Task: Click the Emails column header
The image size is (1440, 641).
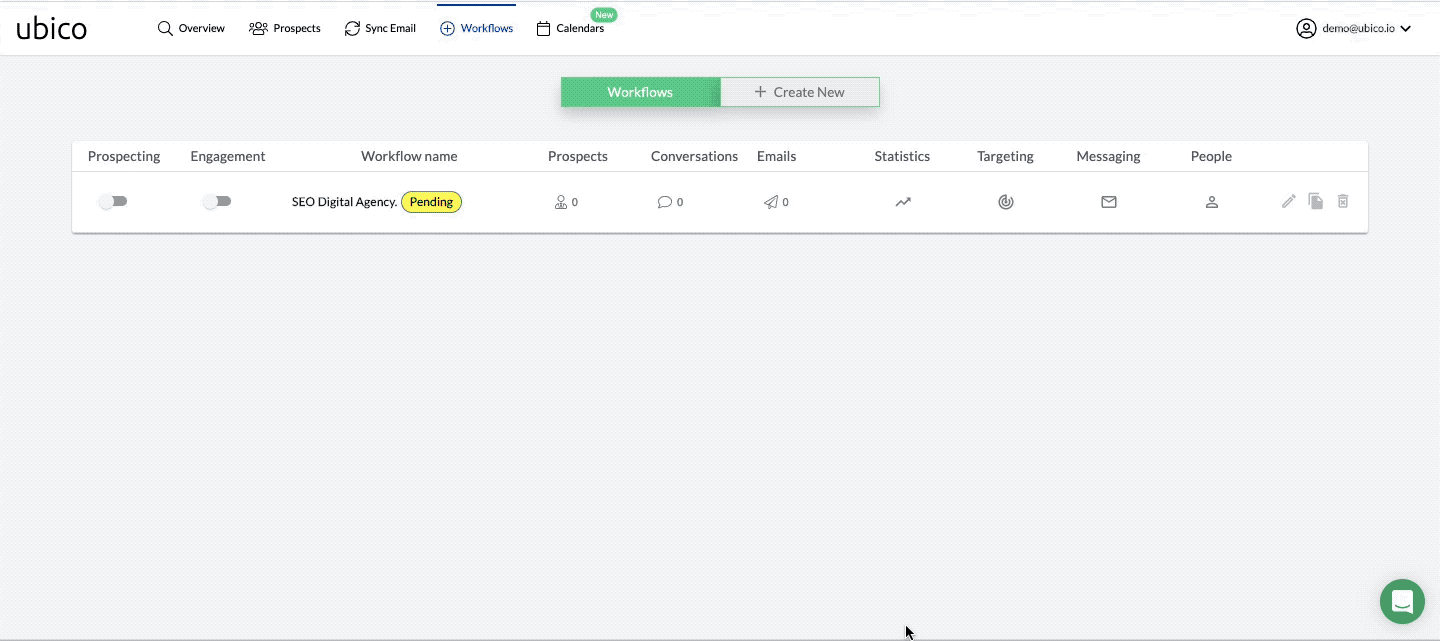Action: point(777,156)
